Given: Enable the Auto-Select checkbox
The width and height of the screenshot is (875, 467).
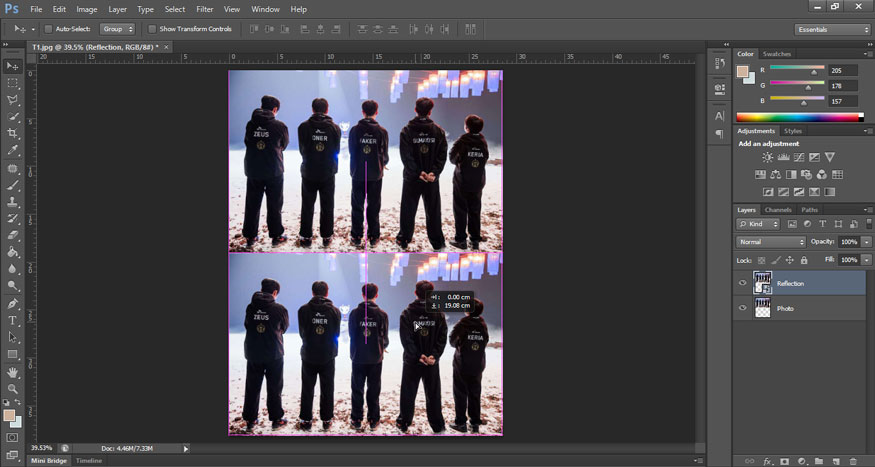Looking at the screenshot, I should pos(48,29).
